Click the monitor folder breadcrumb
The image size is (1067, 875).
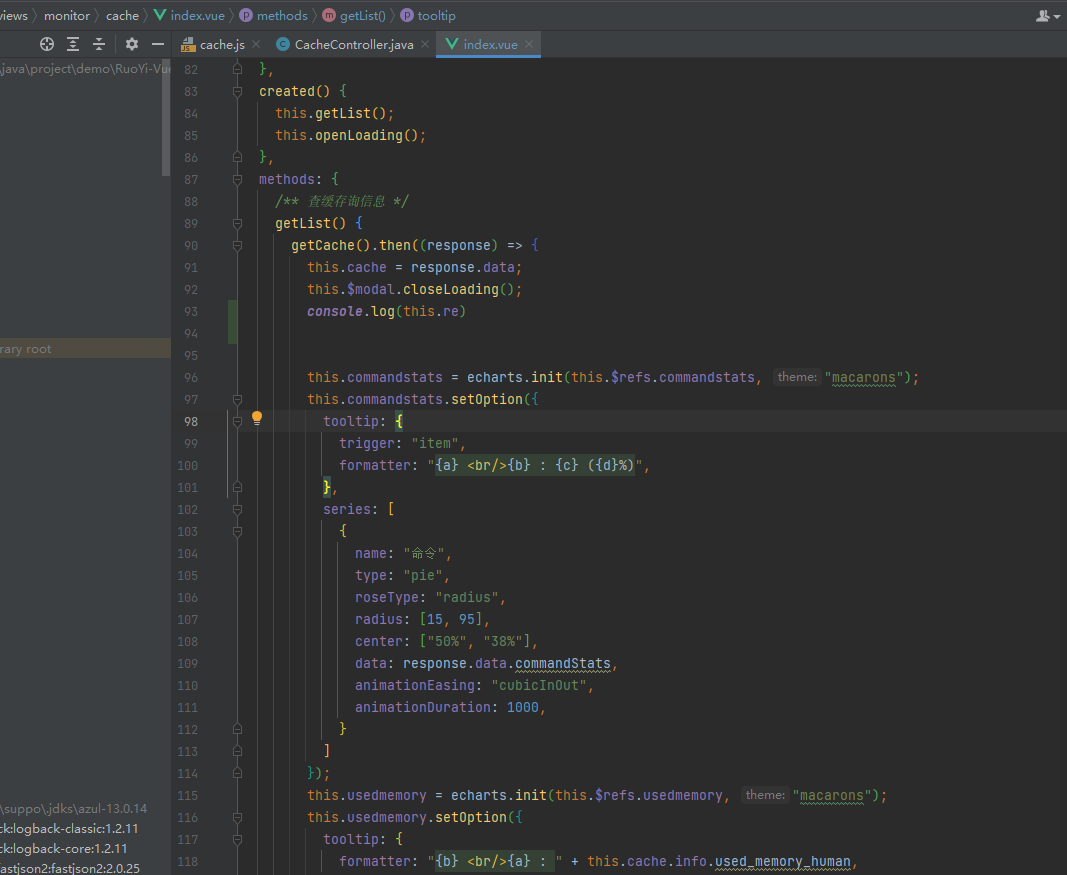(x=66, y=15)
